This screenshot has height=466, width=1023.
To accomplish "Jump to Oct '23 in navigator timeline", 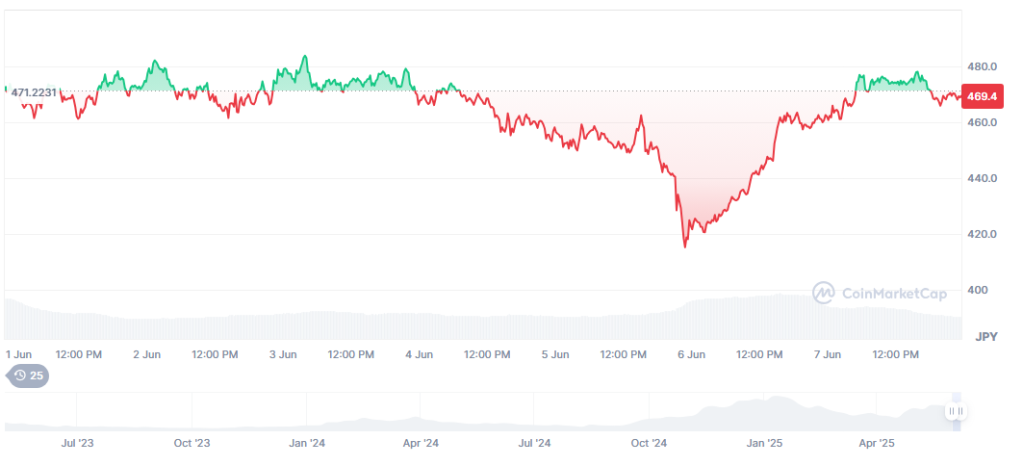I will [x=192, y=441].
